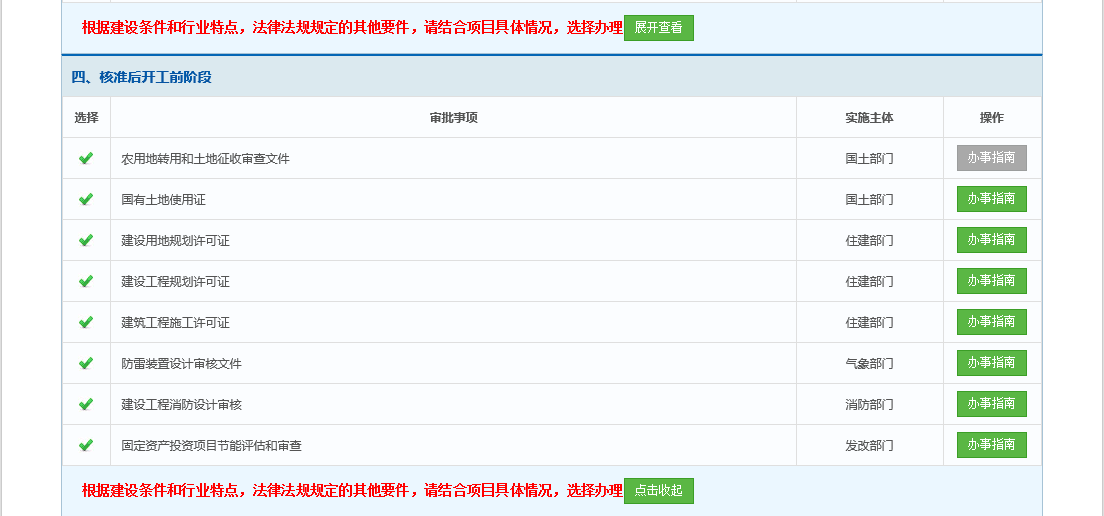Click the checkmark for 农用地转用和土地征收审查文件
This screenshot has height=516, width=1104.
tap(86, 158)
